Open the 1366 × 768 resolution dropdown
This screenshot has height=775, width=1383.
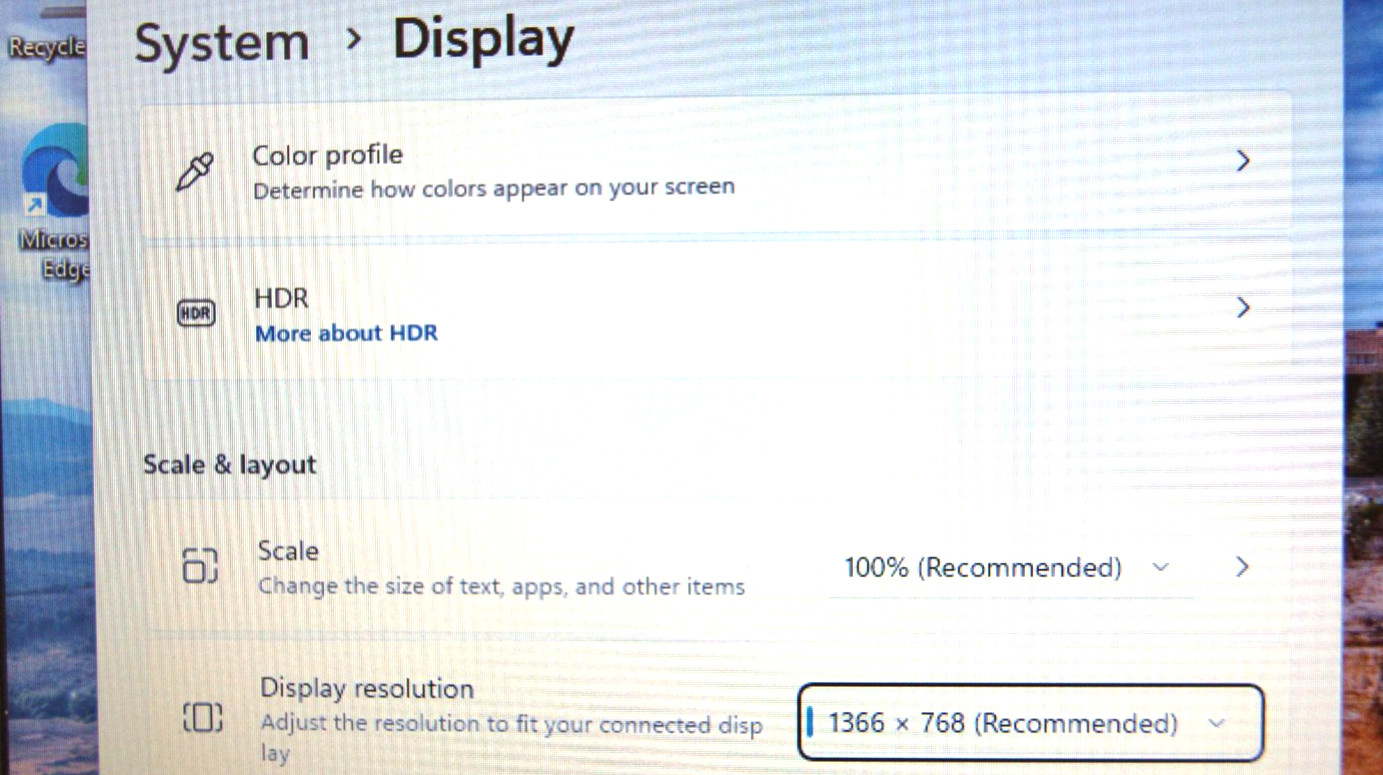[x=1030, y=722]
